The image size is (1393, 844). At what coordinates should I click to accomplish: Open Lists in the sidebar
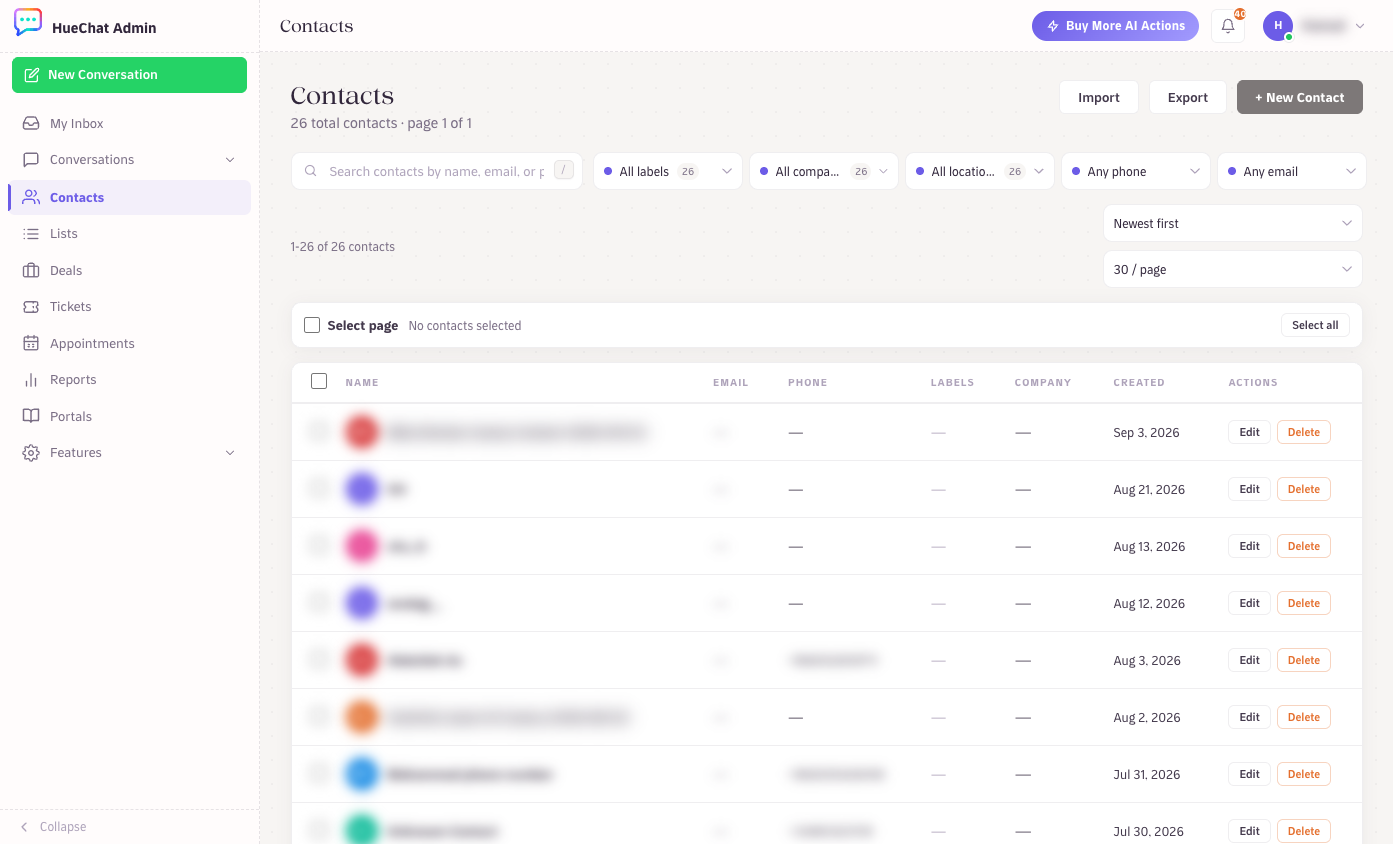pyautogui.click(x=129, y=233)
